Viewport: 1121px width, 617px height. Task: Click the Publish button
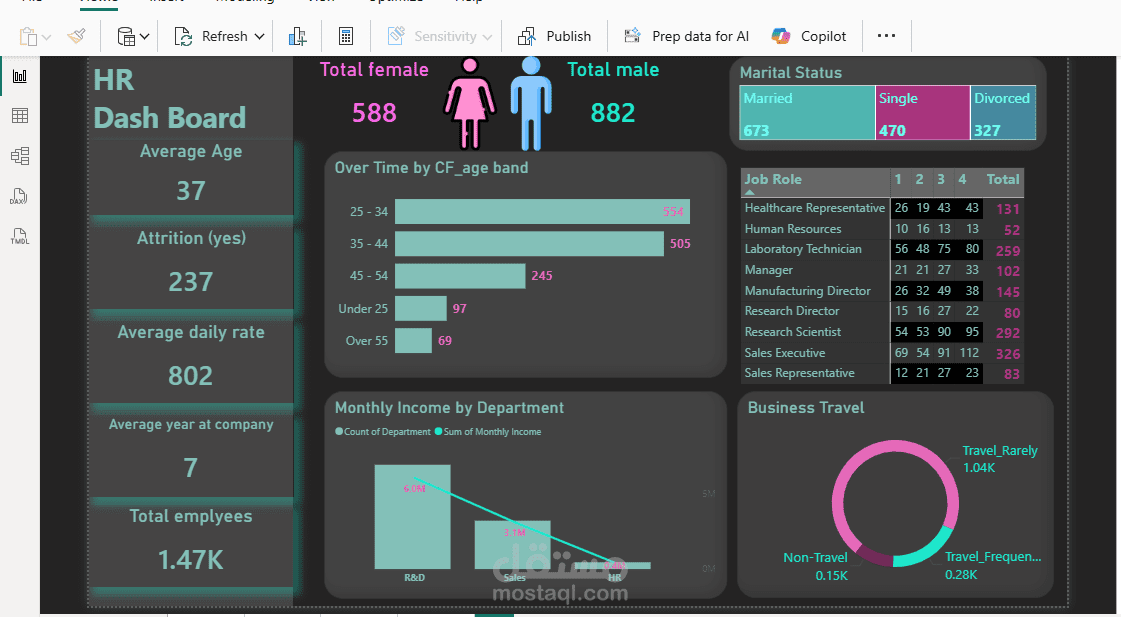[555, 36]
